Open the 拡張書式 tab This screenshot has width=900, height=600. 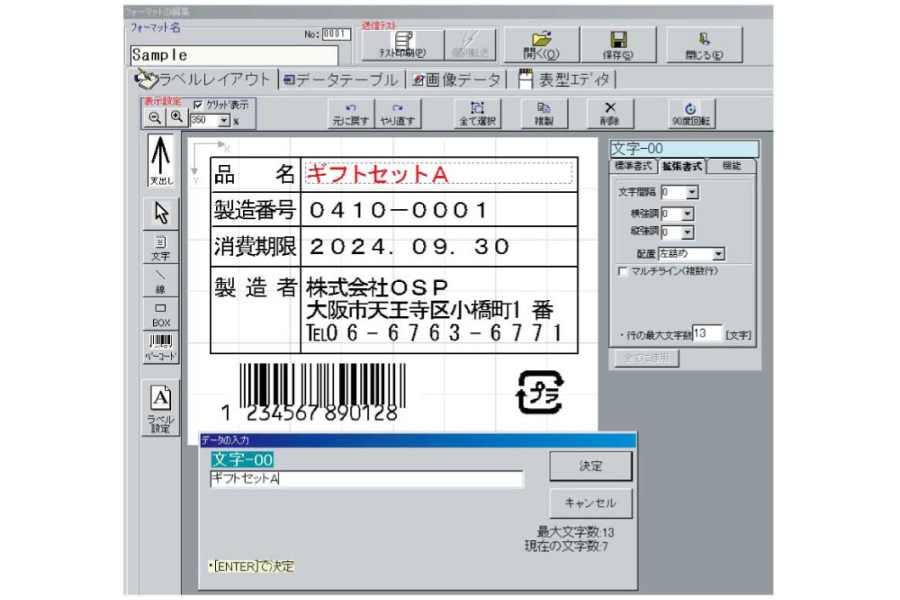(682, 166)
